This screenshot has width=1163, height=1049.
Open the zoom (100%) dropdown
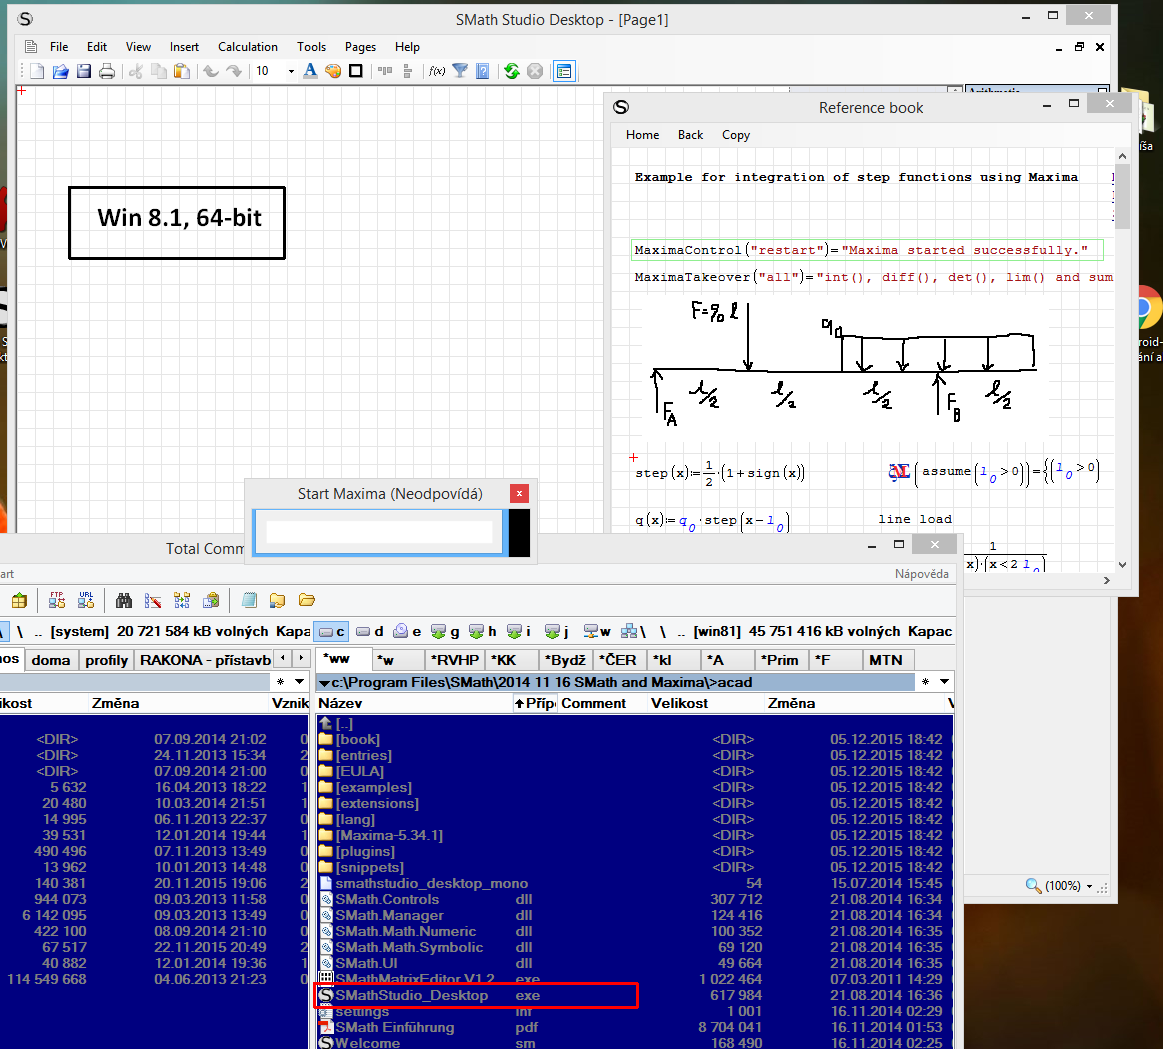point(1089,886)
